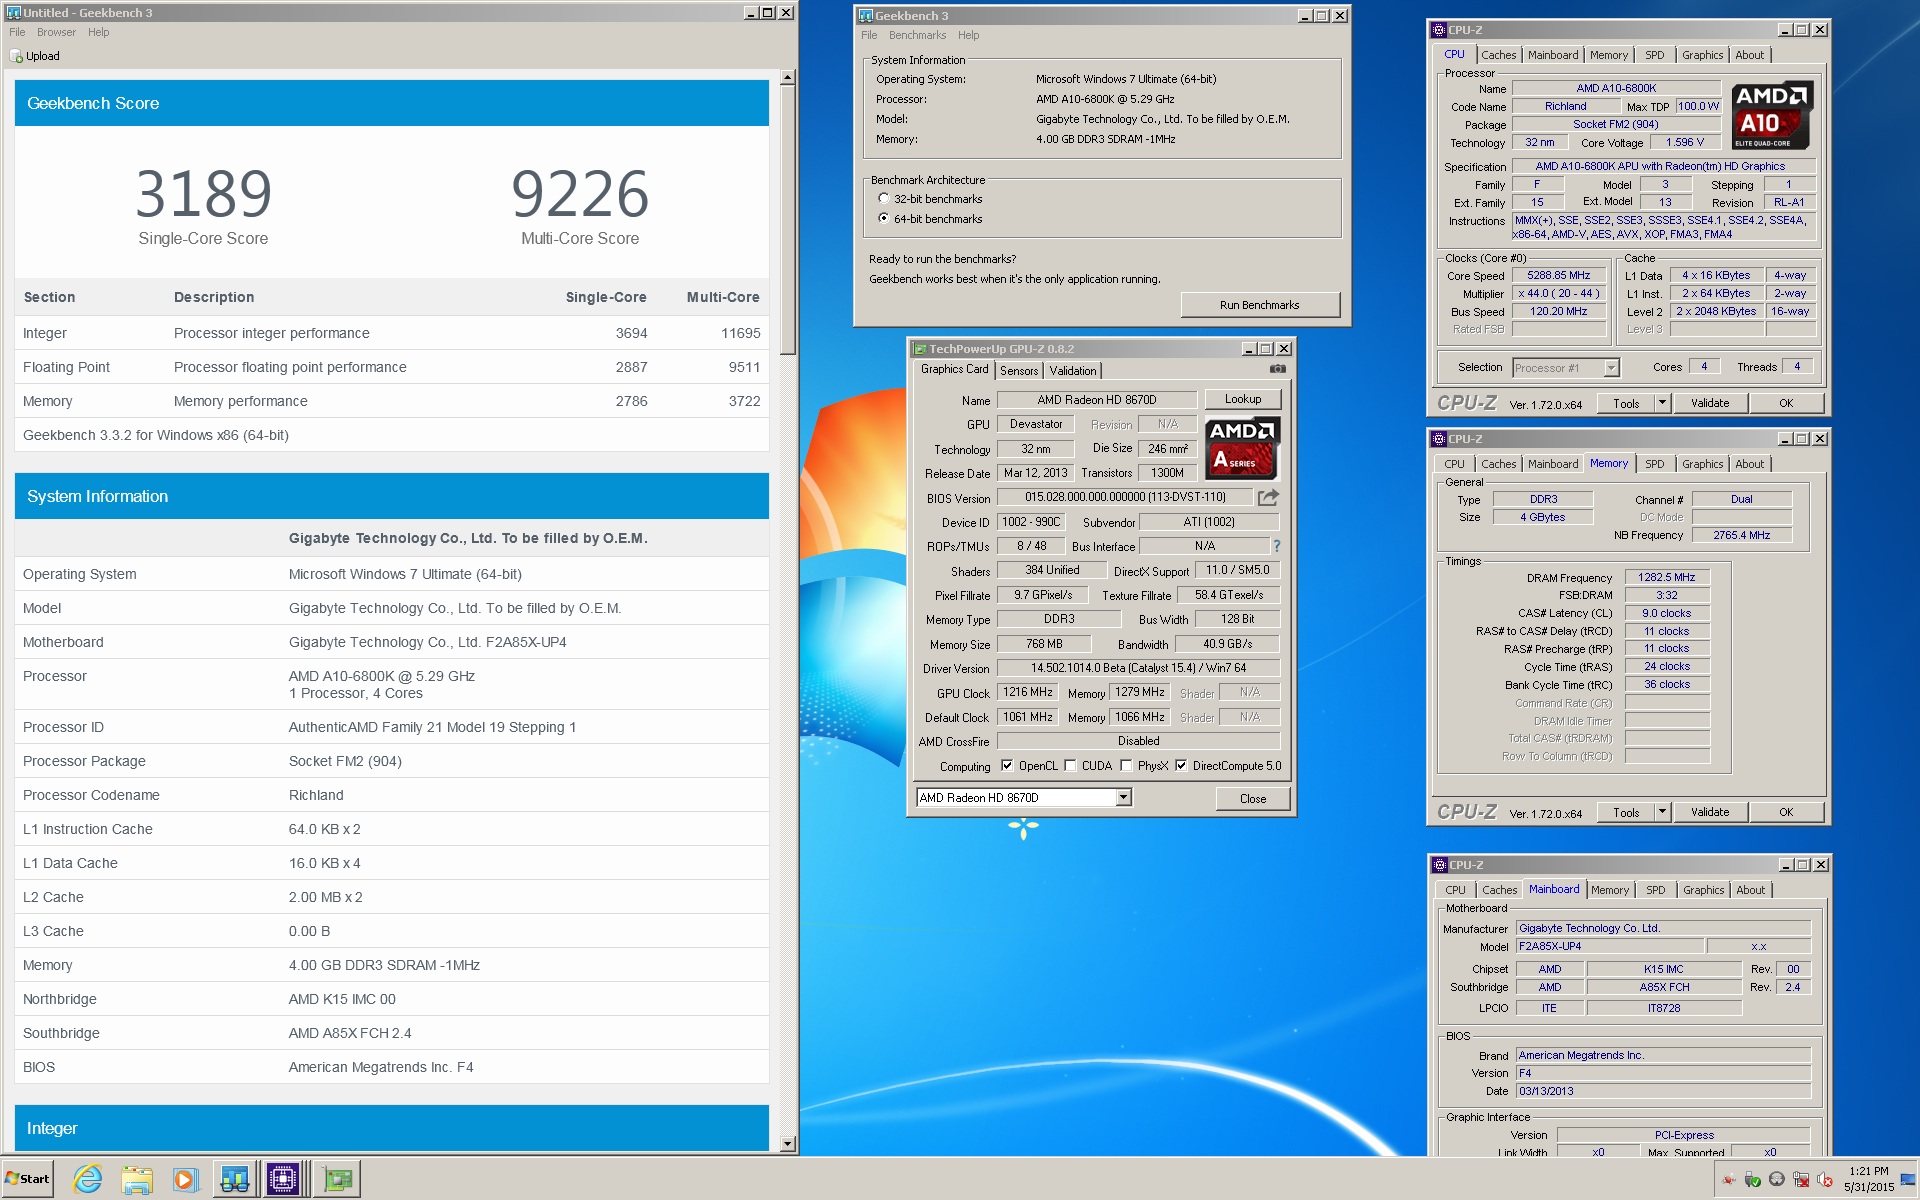
Task: Click the taskbar clock showing 1:21 PM
Action: click(1868, 1179)
